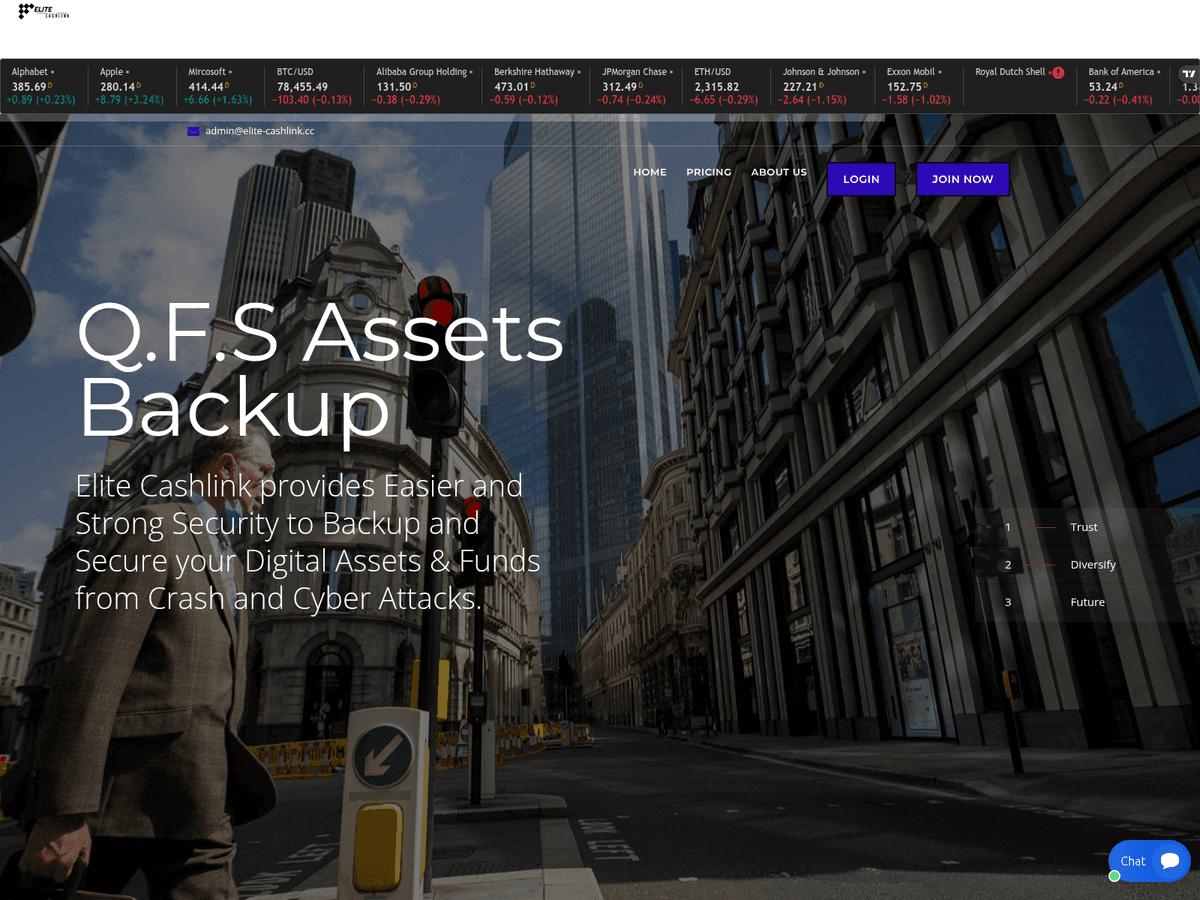Viewport: 1200px width, 900px height.
Task: Click Exxon Mobil change −1.58 (−1.02%)
Action: tap(915, 100)
